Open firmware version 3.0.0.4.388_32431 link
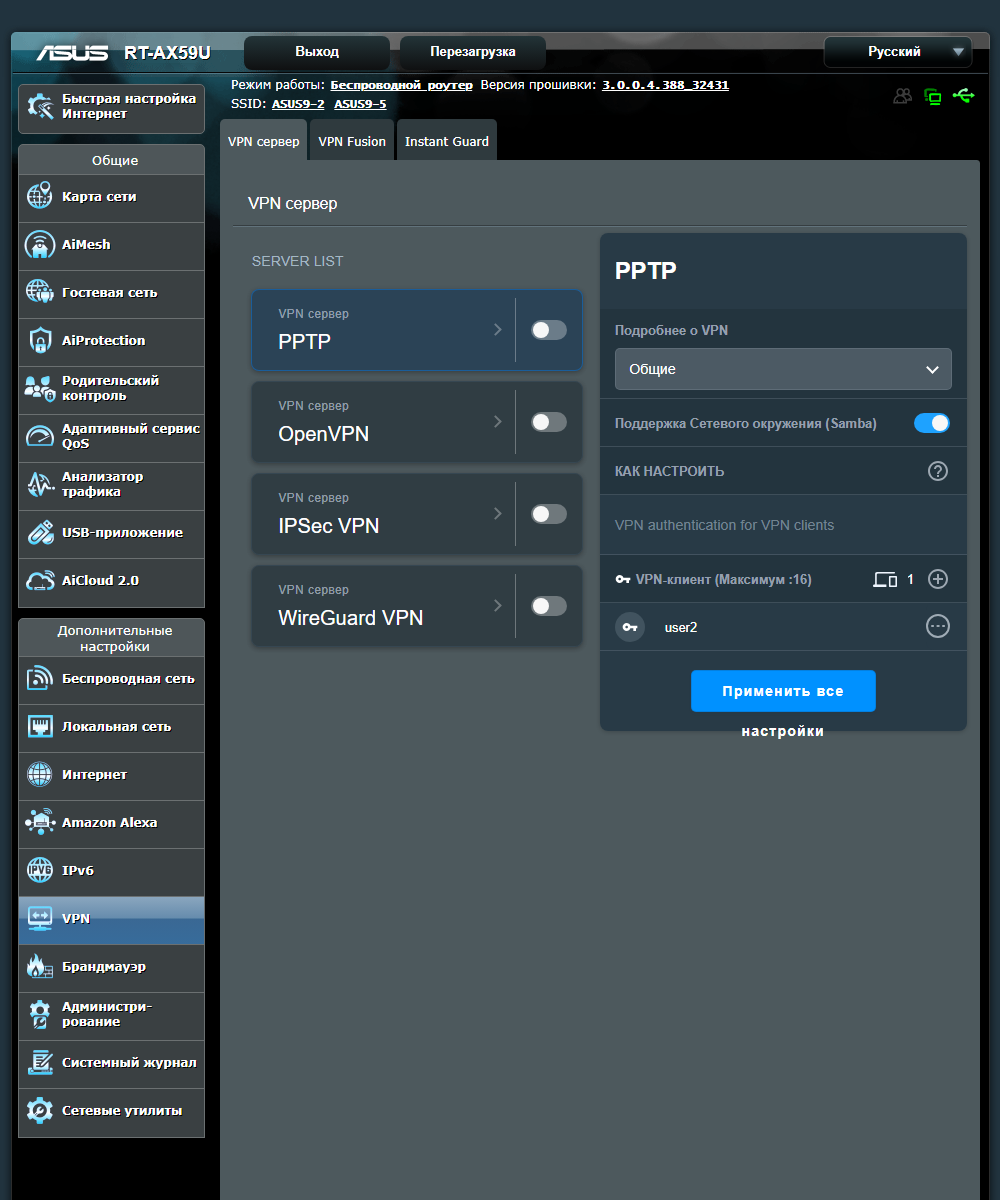Screen dimensions: 1000x1200 [x=665, y=85]
